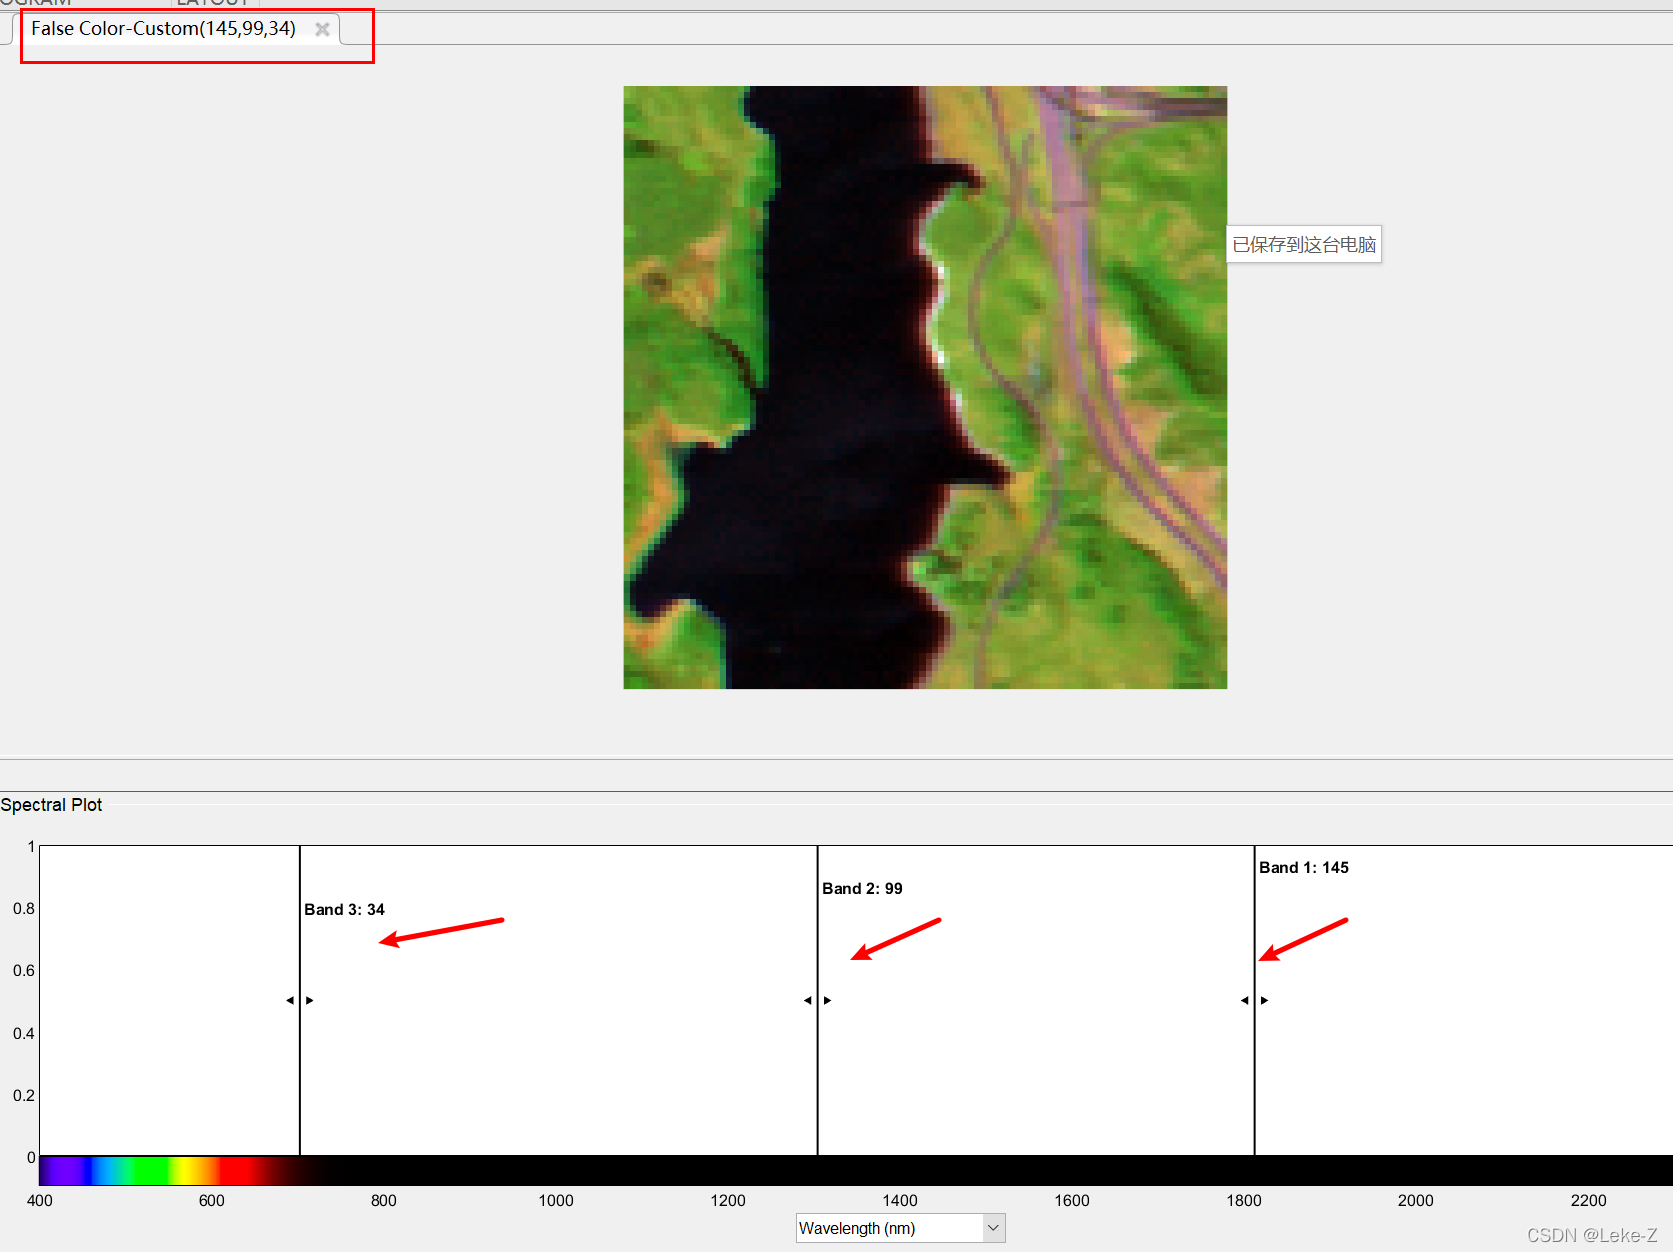Nudge Band 1 marker right using its arrow
This screenshot has width=1673, height=1252.
pos(1263,1000)
